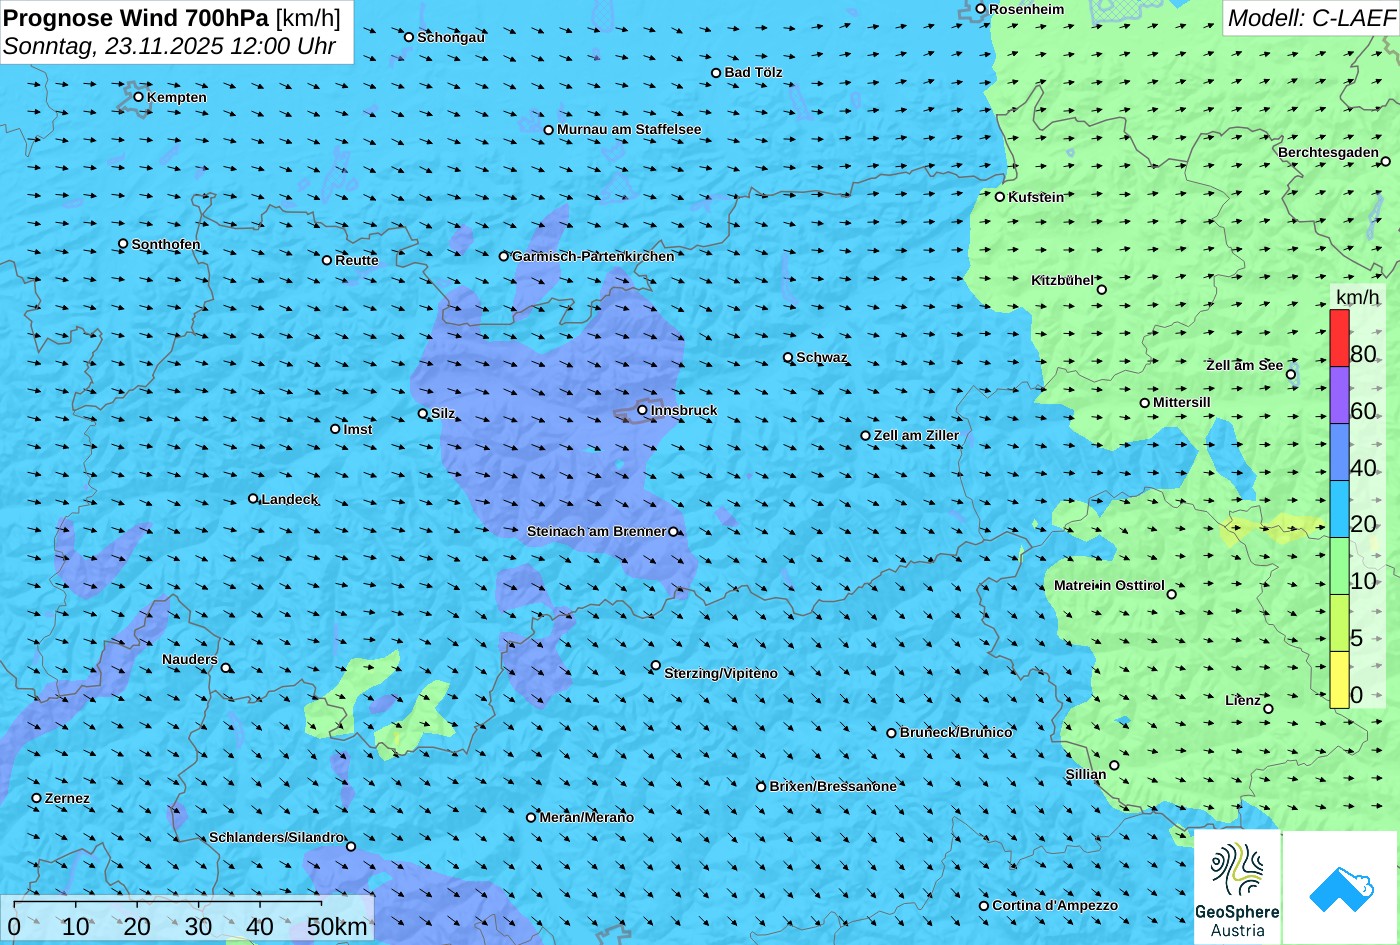This screenshot has height=945, width=1400.
Task: Click the Zernez town marker
Action: [x=36, y=798]
